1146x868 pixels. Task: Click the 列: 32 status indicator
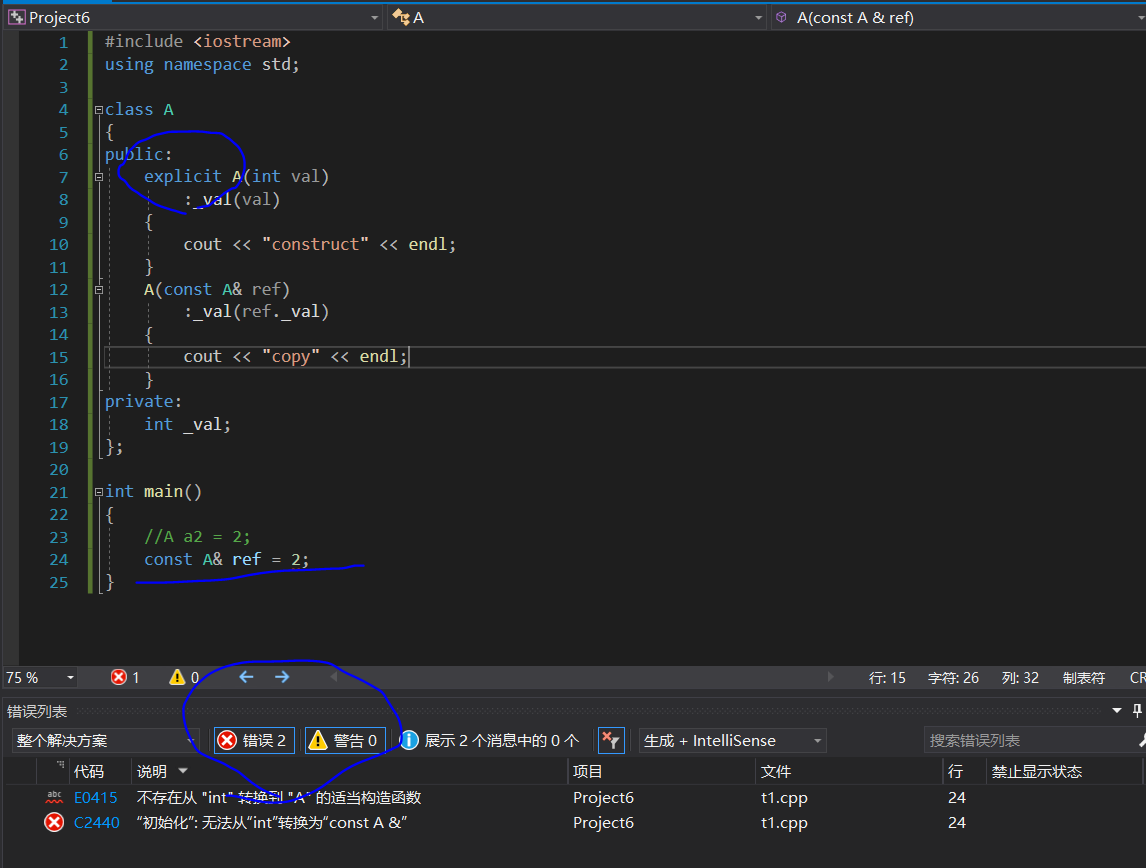pyautogui.click(x=1020, y=678)
